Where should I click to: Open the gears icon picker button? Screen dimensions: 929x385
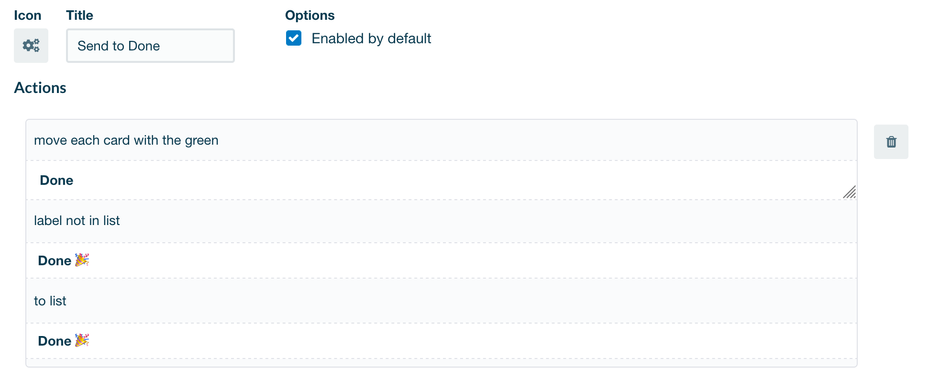[31, 46]
